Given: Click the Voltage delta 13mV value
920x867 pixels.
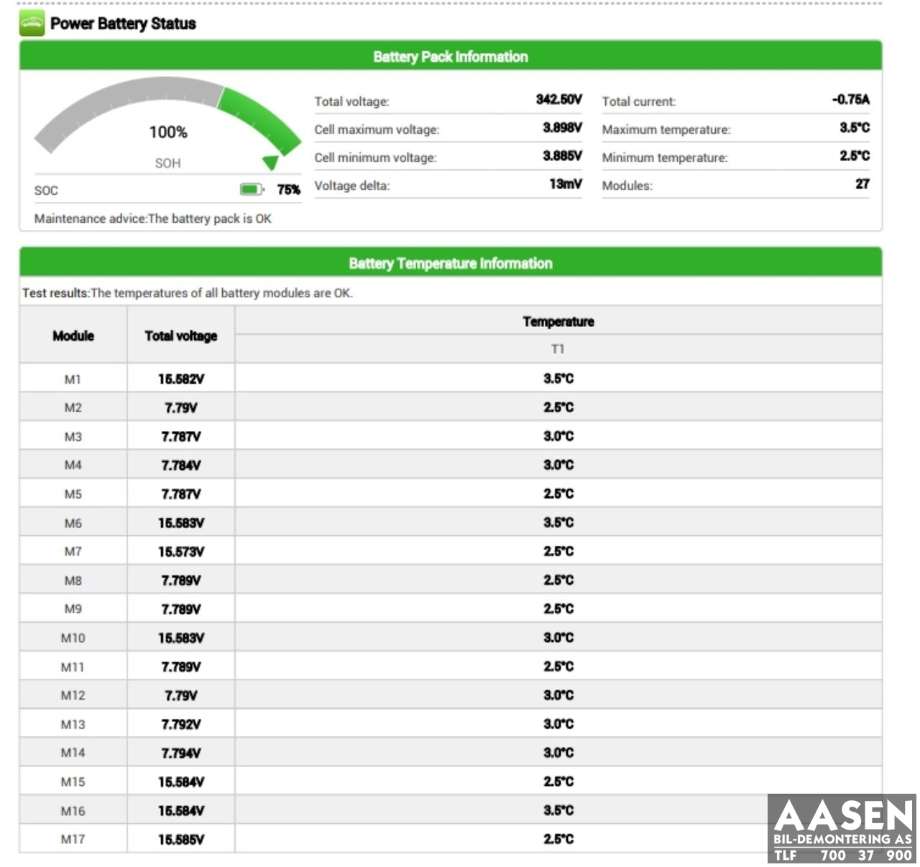Looking at the screenshot, I should [x=566, y=184].
